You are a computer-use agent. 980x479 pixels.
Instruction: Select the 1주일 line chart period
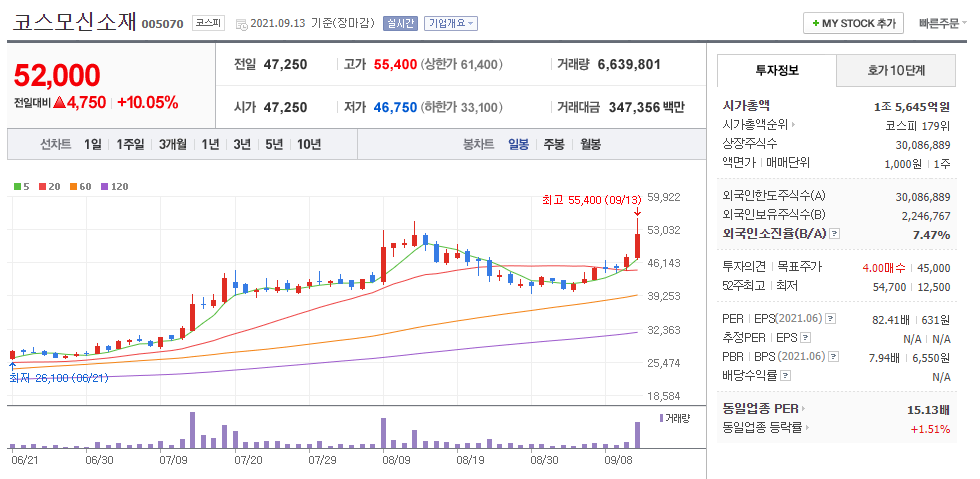[131, 144]
